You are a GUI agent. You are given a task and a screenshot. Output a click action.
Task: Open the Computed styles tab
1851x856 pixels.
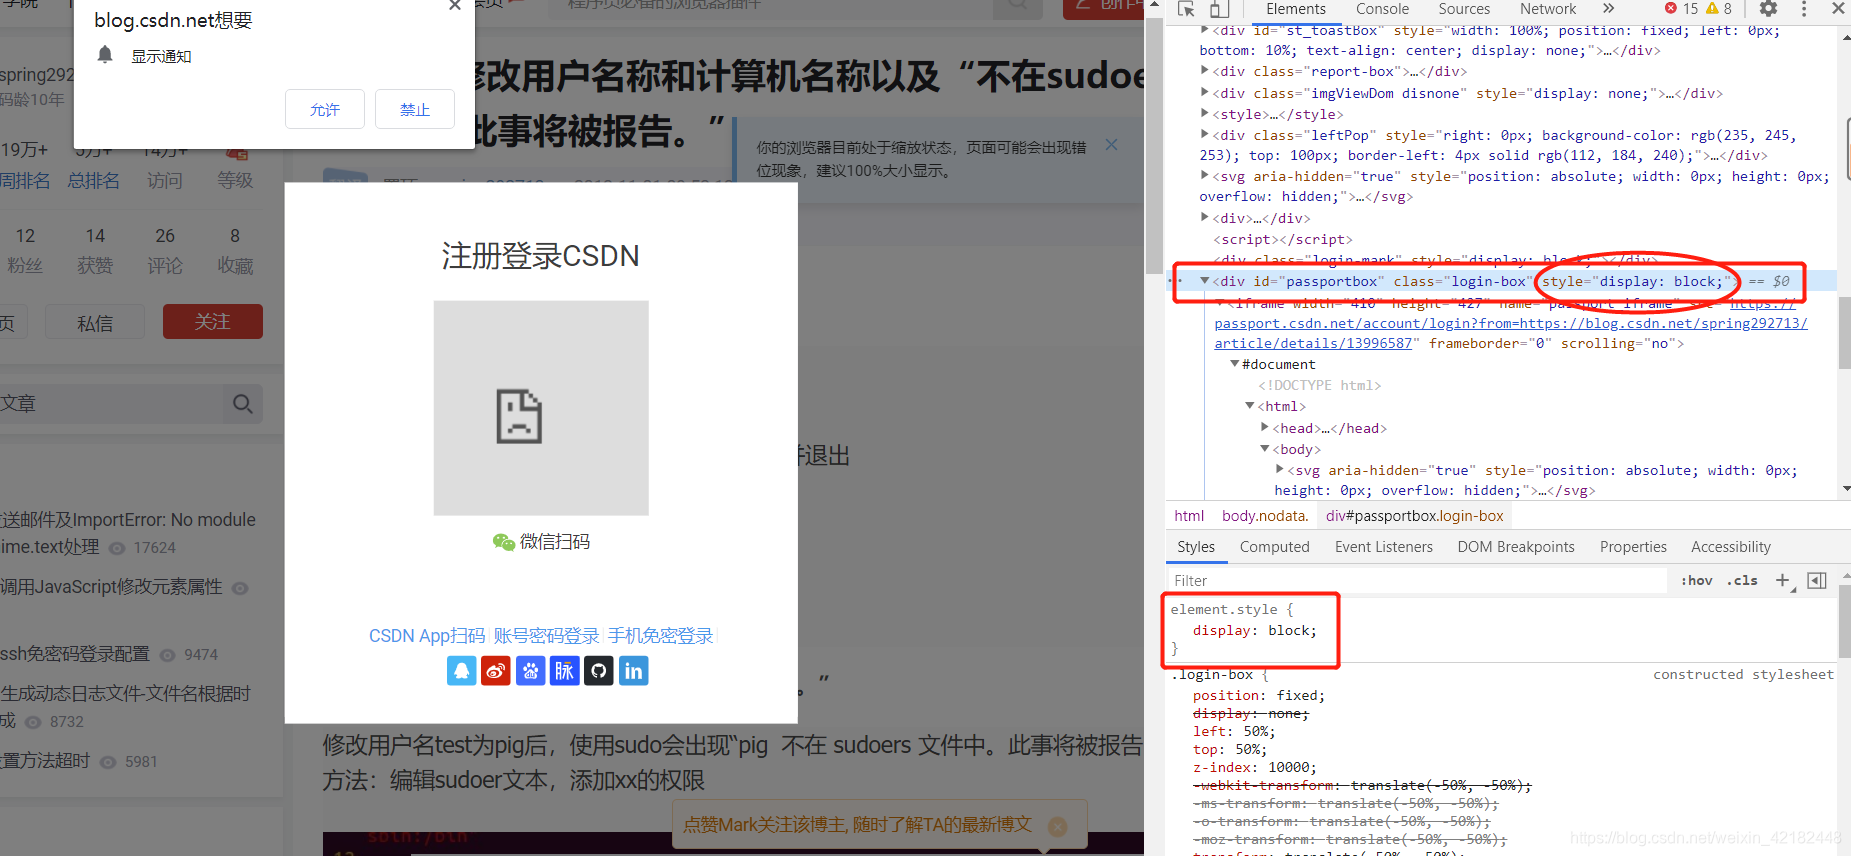pyautogui.click(x=1274, y=547)
